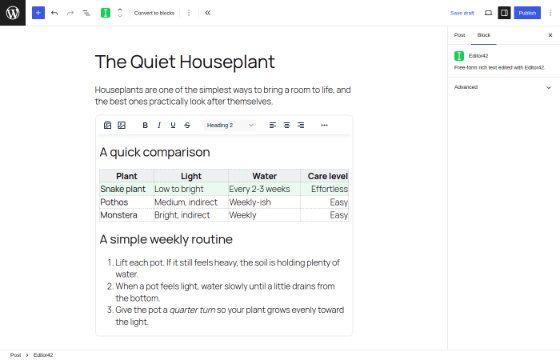
Task: Click the Weekly cell in Monstera row
Action: [x=265, y=215]
